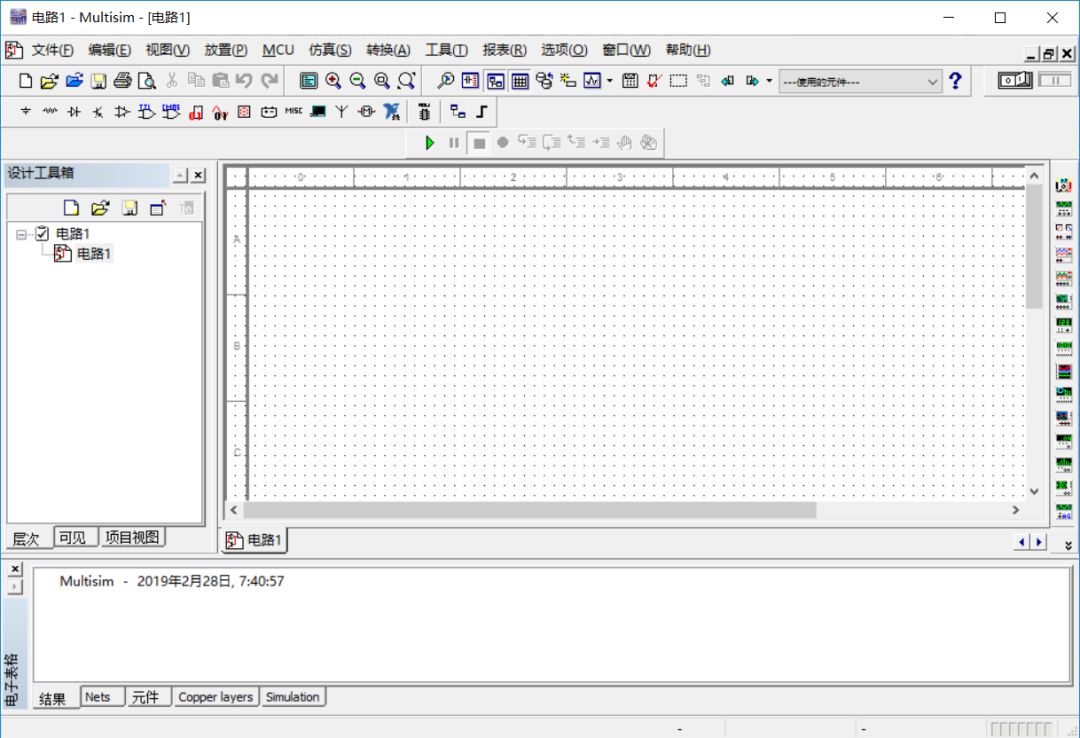
Task: Open print preview
Action: tap(147, 81)
